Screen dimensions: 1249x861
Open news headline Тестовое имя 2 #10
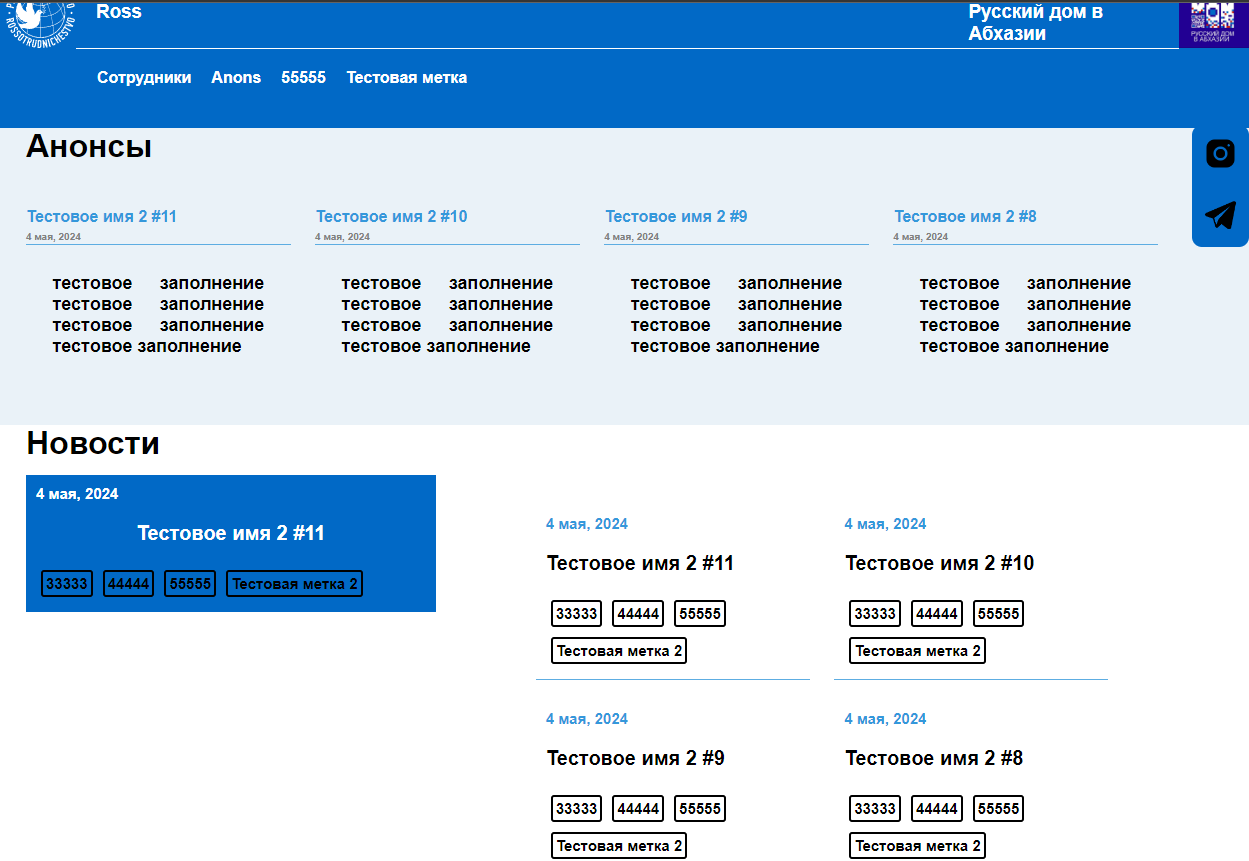coord(939,564)
